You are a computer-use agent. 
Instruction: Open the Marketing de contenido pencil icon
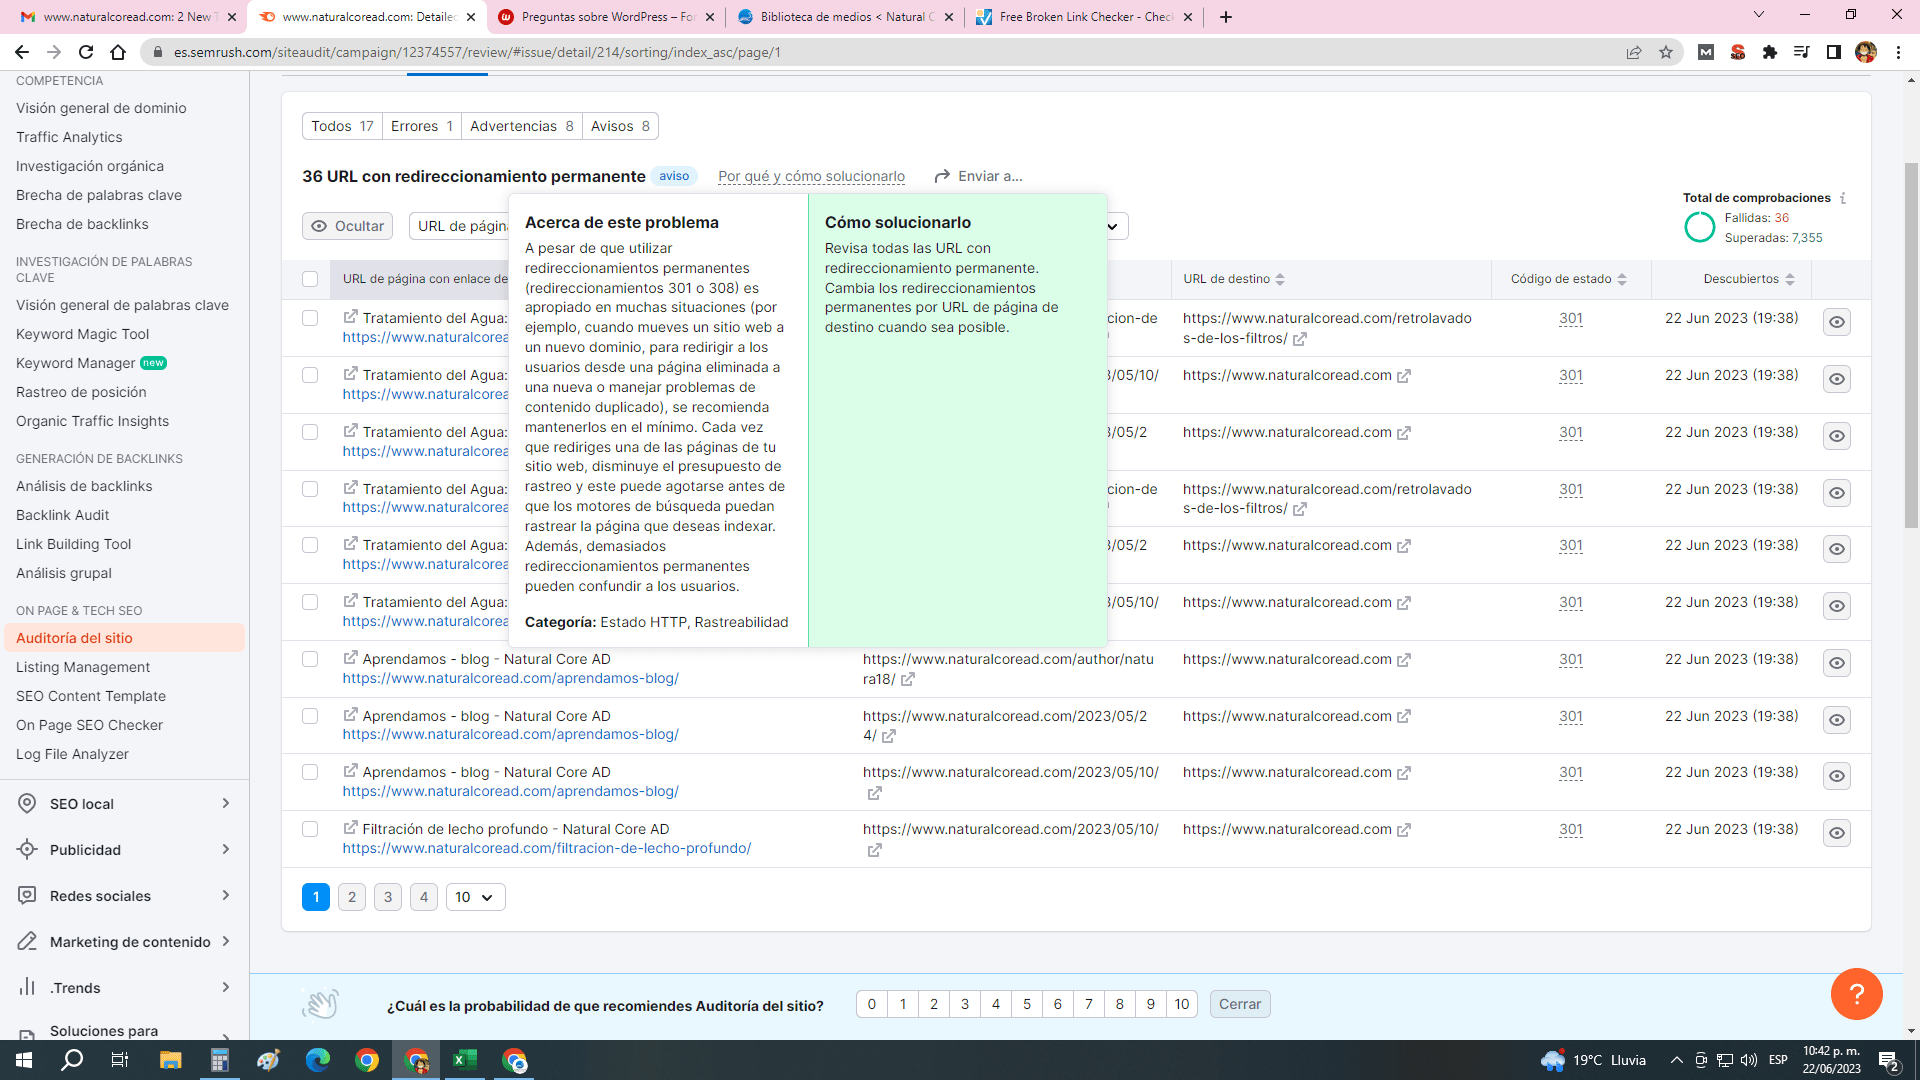[28, 942]
